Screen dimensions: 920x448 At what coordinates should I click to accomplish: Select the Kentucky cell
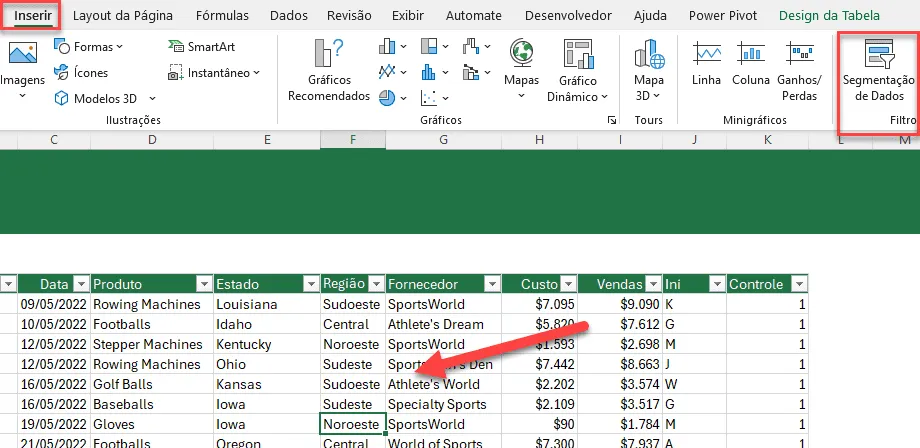tap(267, 344)
